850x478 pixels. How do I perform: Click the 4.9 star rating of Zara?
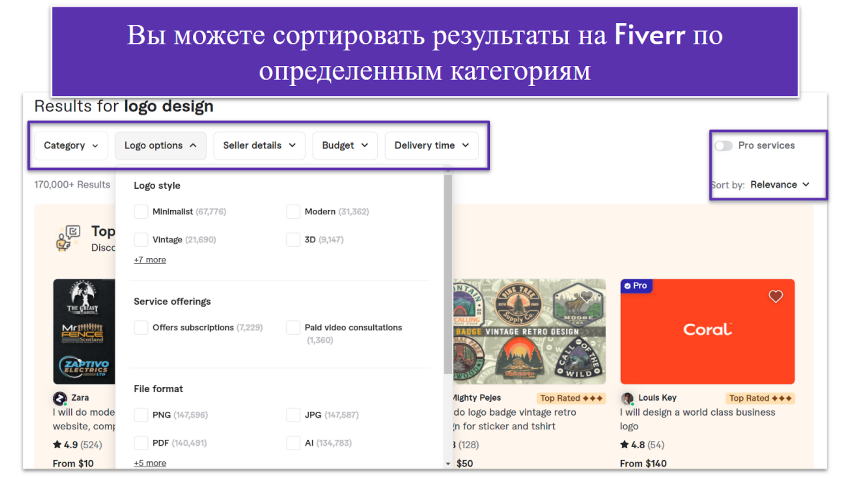coord(77,445)
